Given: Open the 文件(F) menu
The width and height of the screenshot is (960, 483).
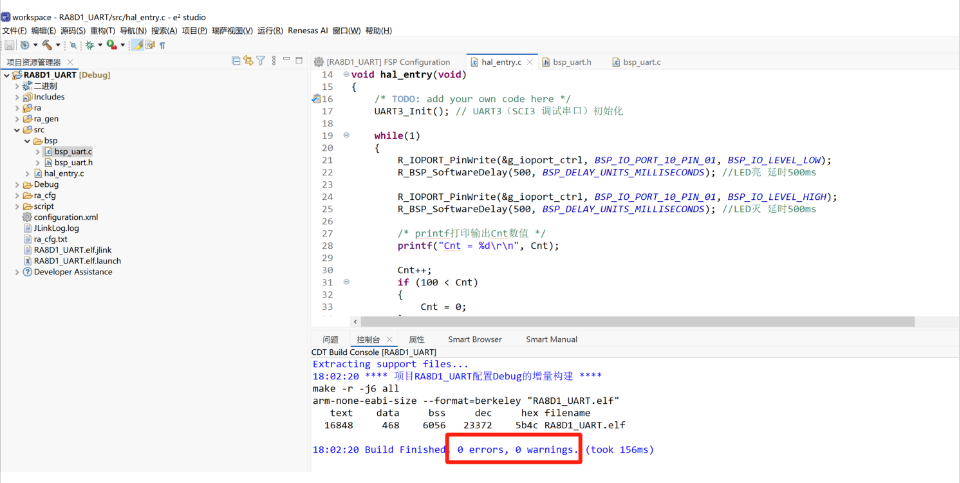Looking at the screenshot, I should [x=14, y=31].
